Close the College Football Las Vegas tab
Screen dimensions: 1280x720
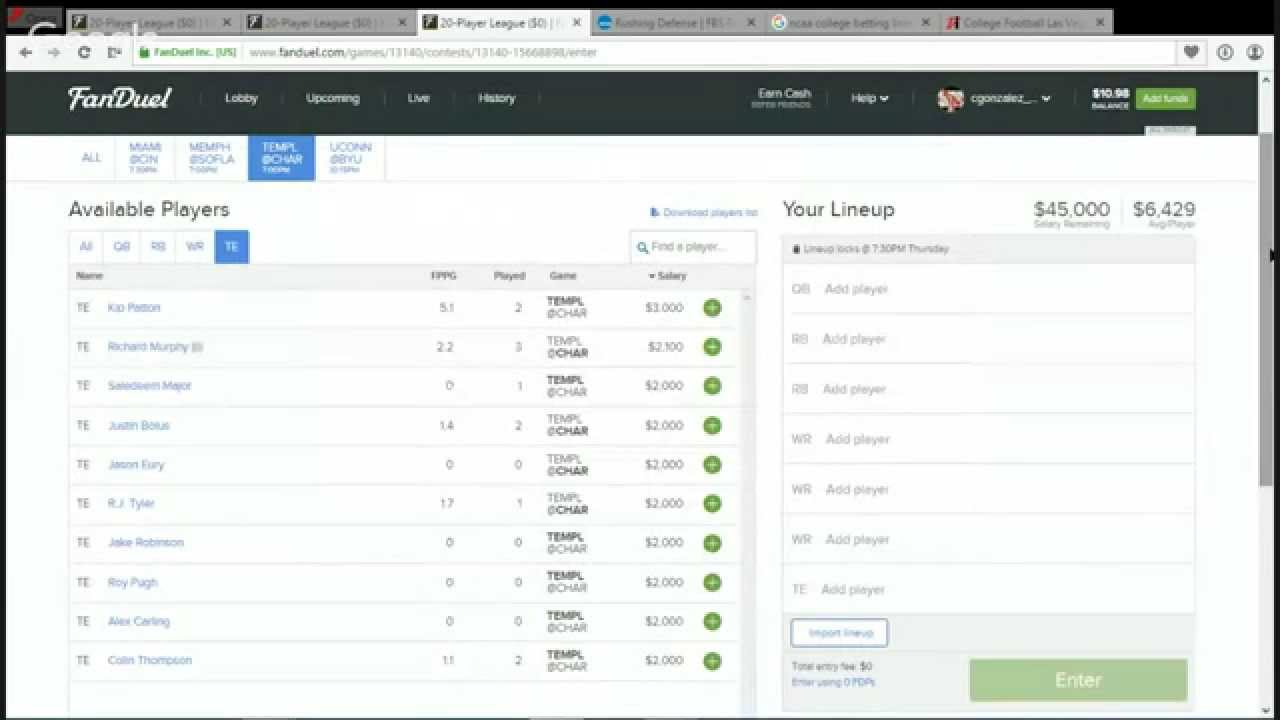(1098, 22)
